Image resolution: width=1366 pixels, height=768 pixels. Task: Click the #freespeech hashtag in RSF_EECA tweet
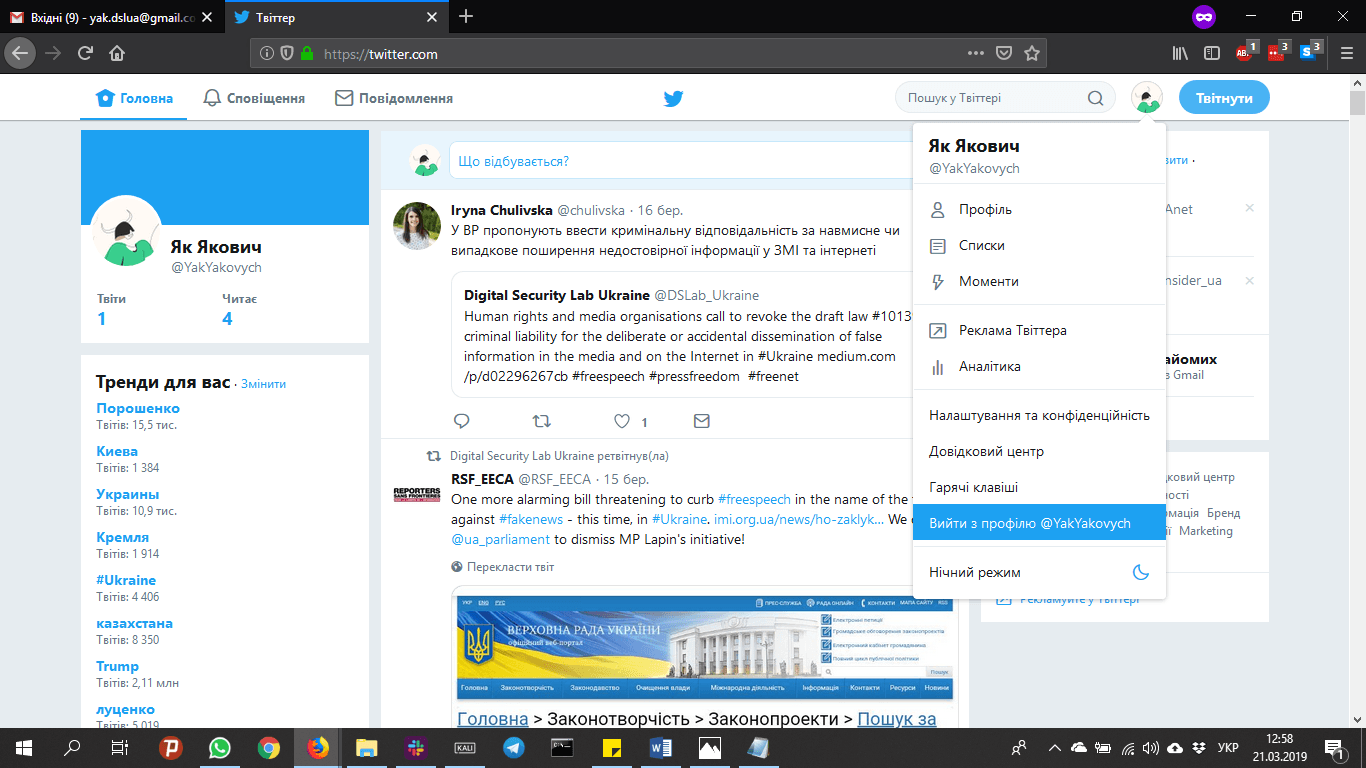[x=755, y=499]
